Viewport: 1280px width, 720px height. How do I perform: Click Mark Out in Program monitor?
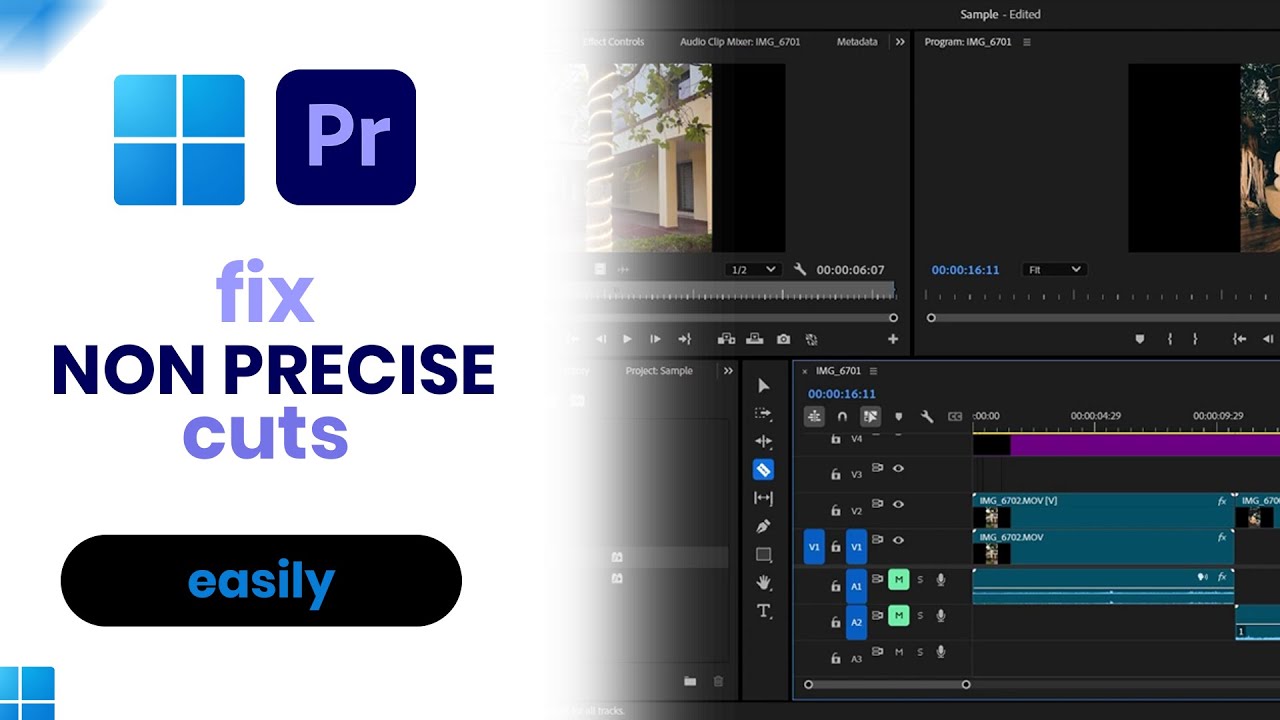tap(1194, 339)
